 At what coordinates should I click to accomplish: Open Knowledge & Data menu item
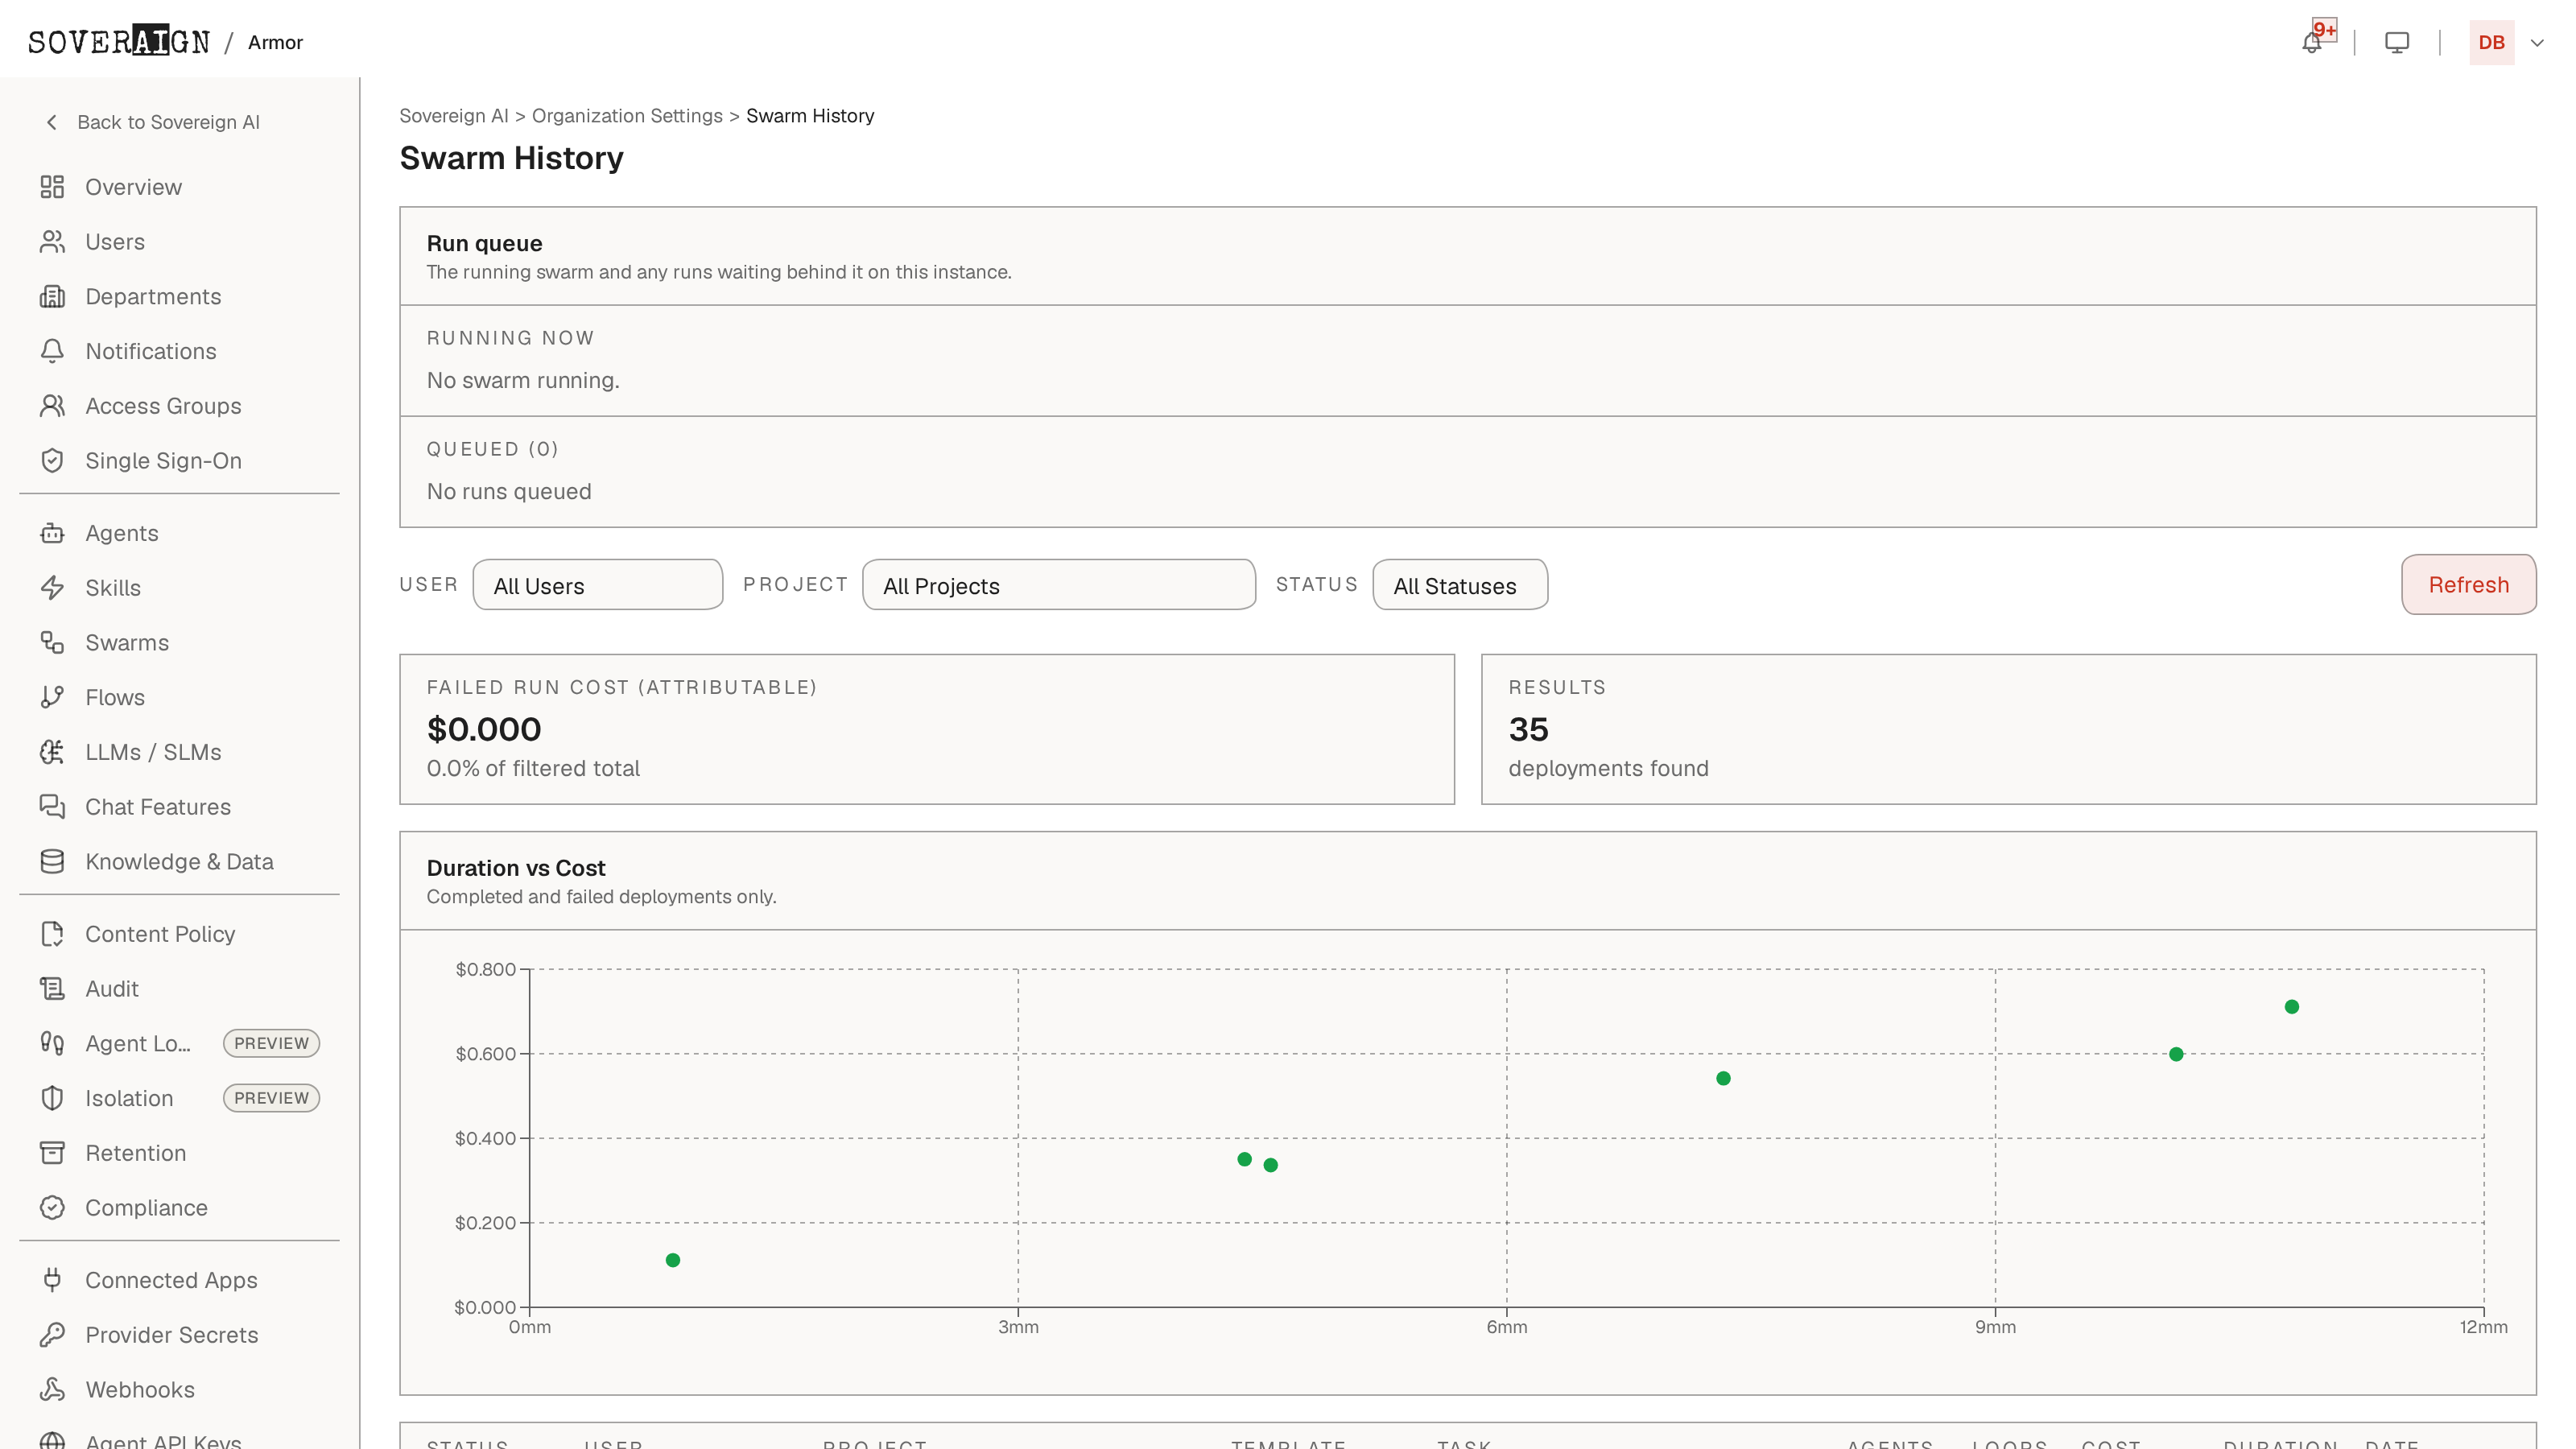[179, 861]
